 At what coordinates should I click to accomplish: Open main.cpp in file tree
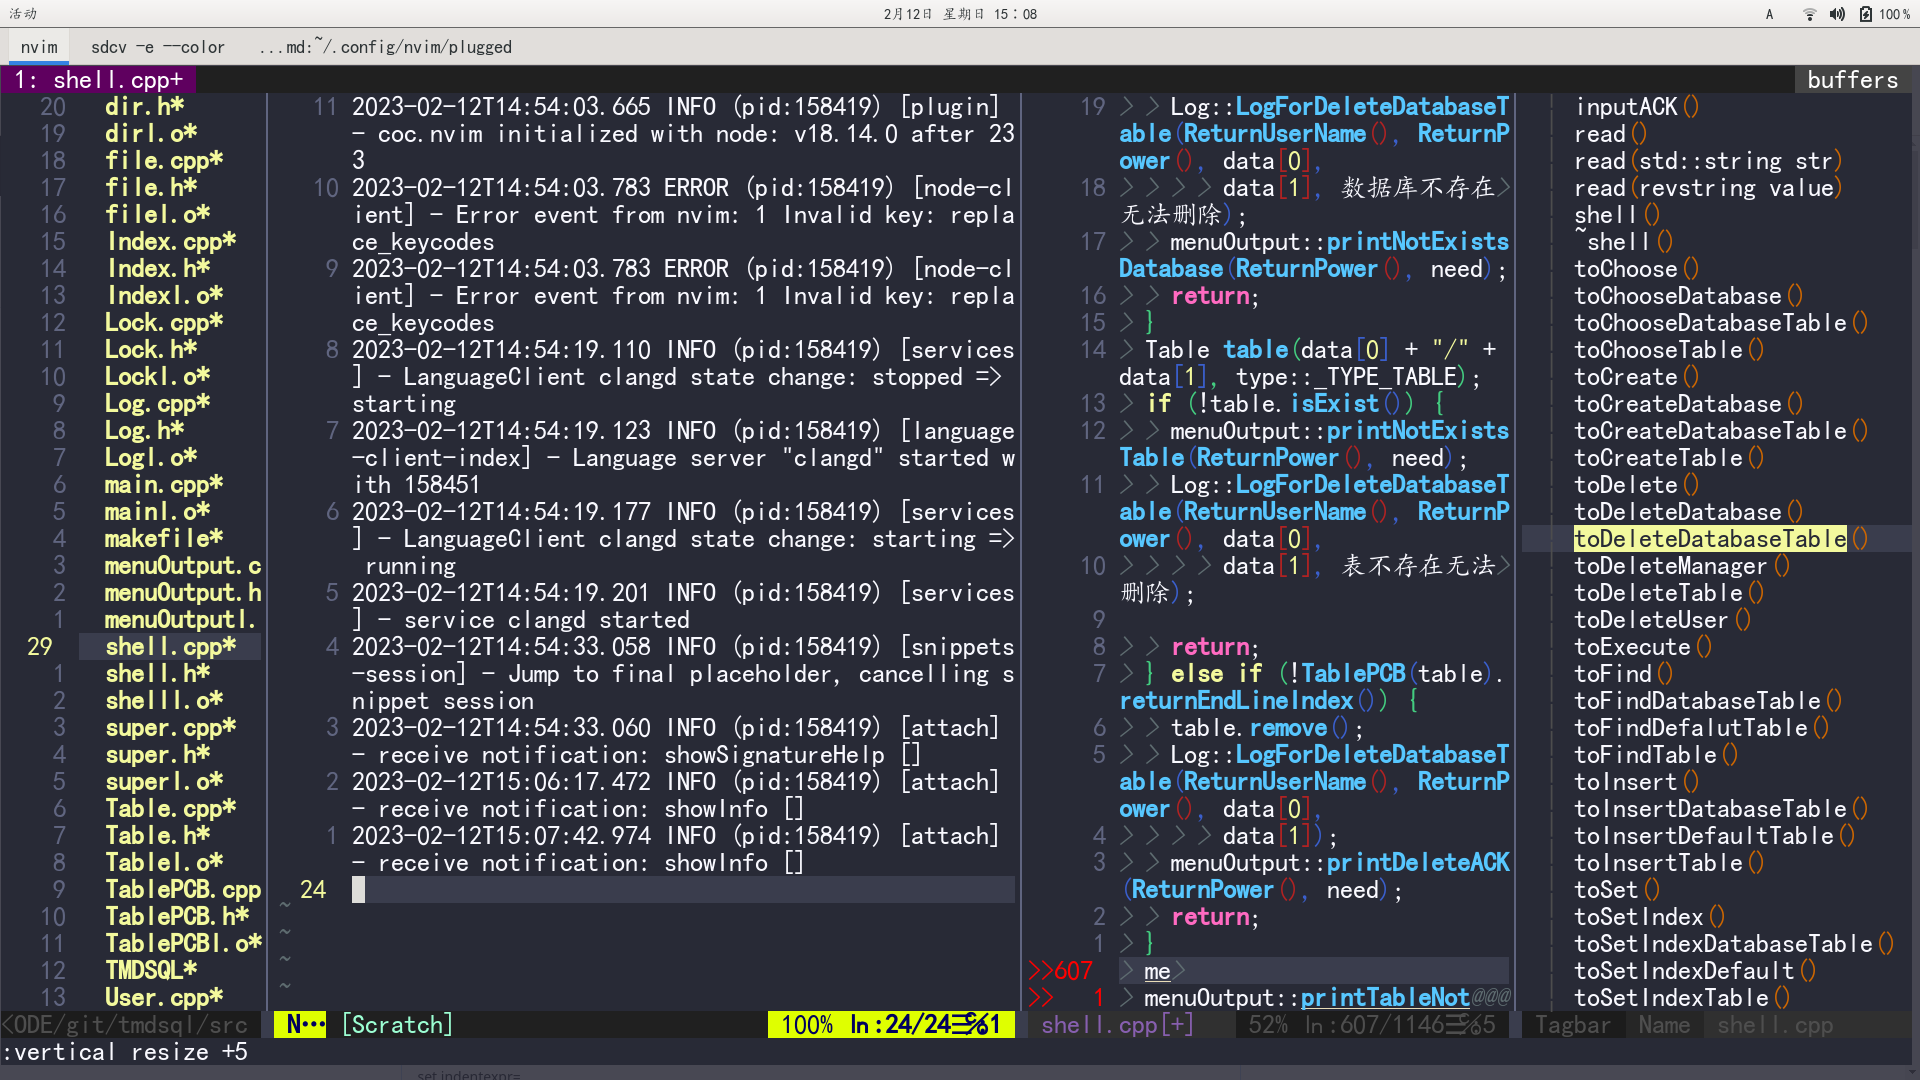pyautogui.click(x=164, y=485)
